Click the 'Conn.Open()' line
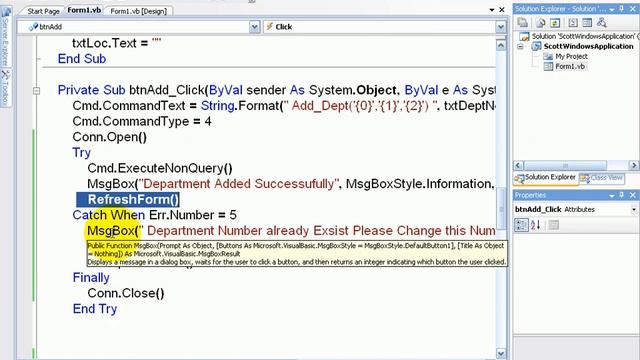 (x=109, y=137)
